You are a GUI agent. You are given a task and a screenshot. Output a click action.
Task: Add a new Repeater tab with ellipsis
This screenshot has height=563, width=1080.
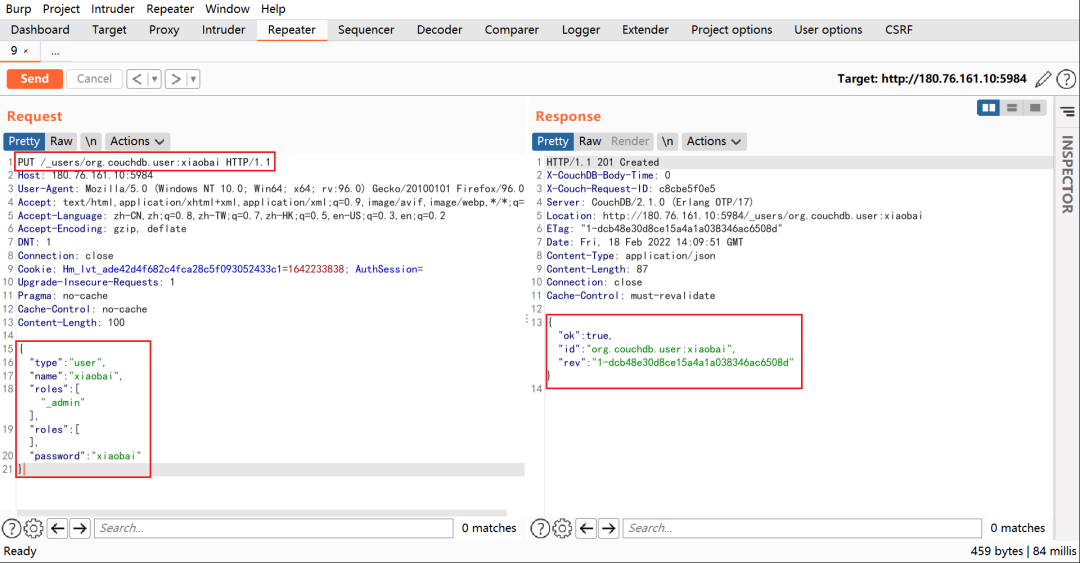tap(55, 52)
